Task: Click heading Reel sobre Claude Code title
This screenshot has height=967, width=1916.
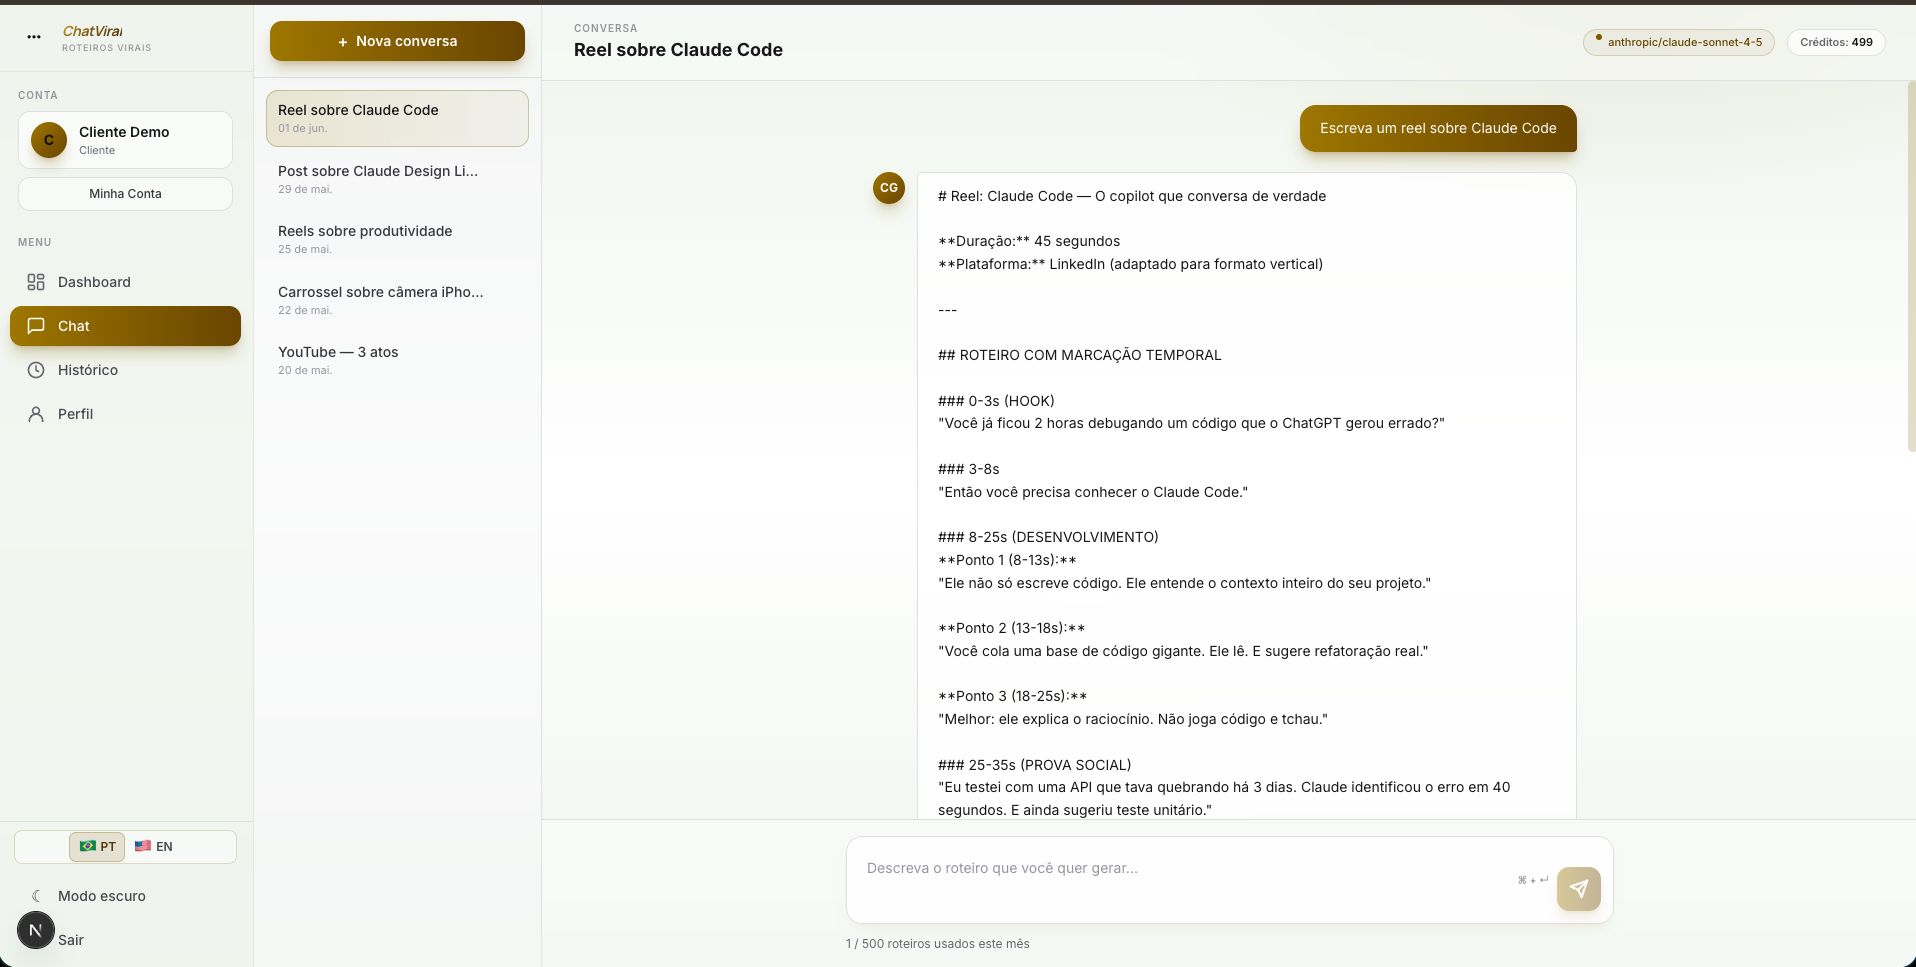Action: click(x=678, y=50)
